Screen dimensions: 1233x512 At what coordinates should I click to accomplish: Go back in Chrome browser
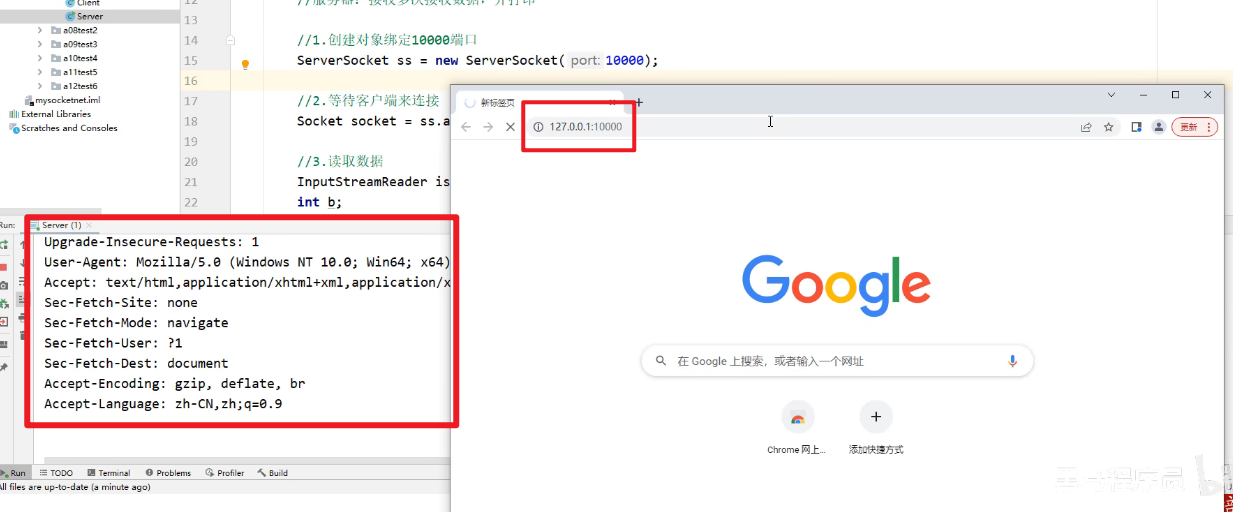point(466,127)
